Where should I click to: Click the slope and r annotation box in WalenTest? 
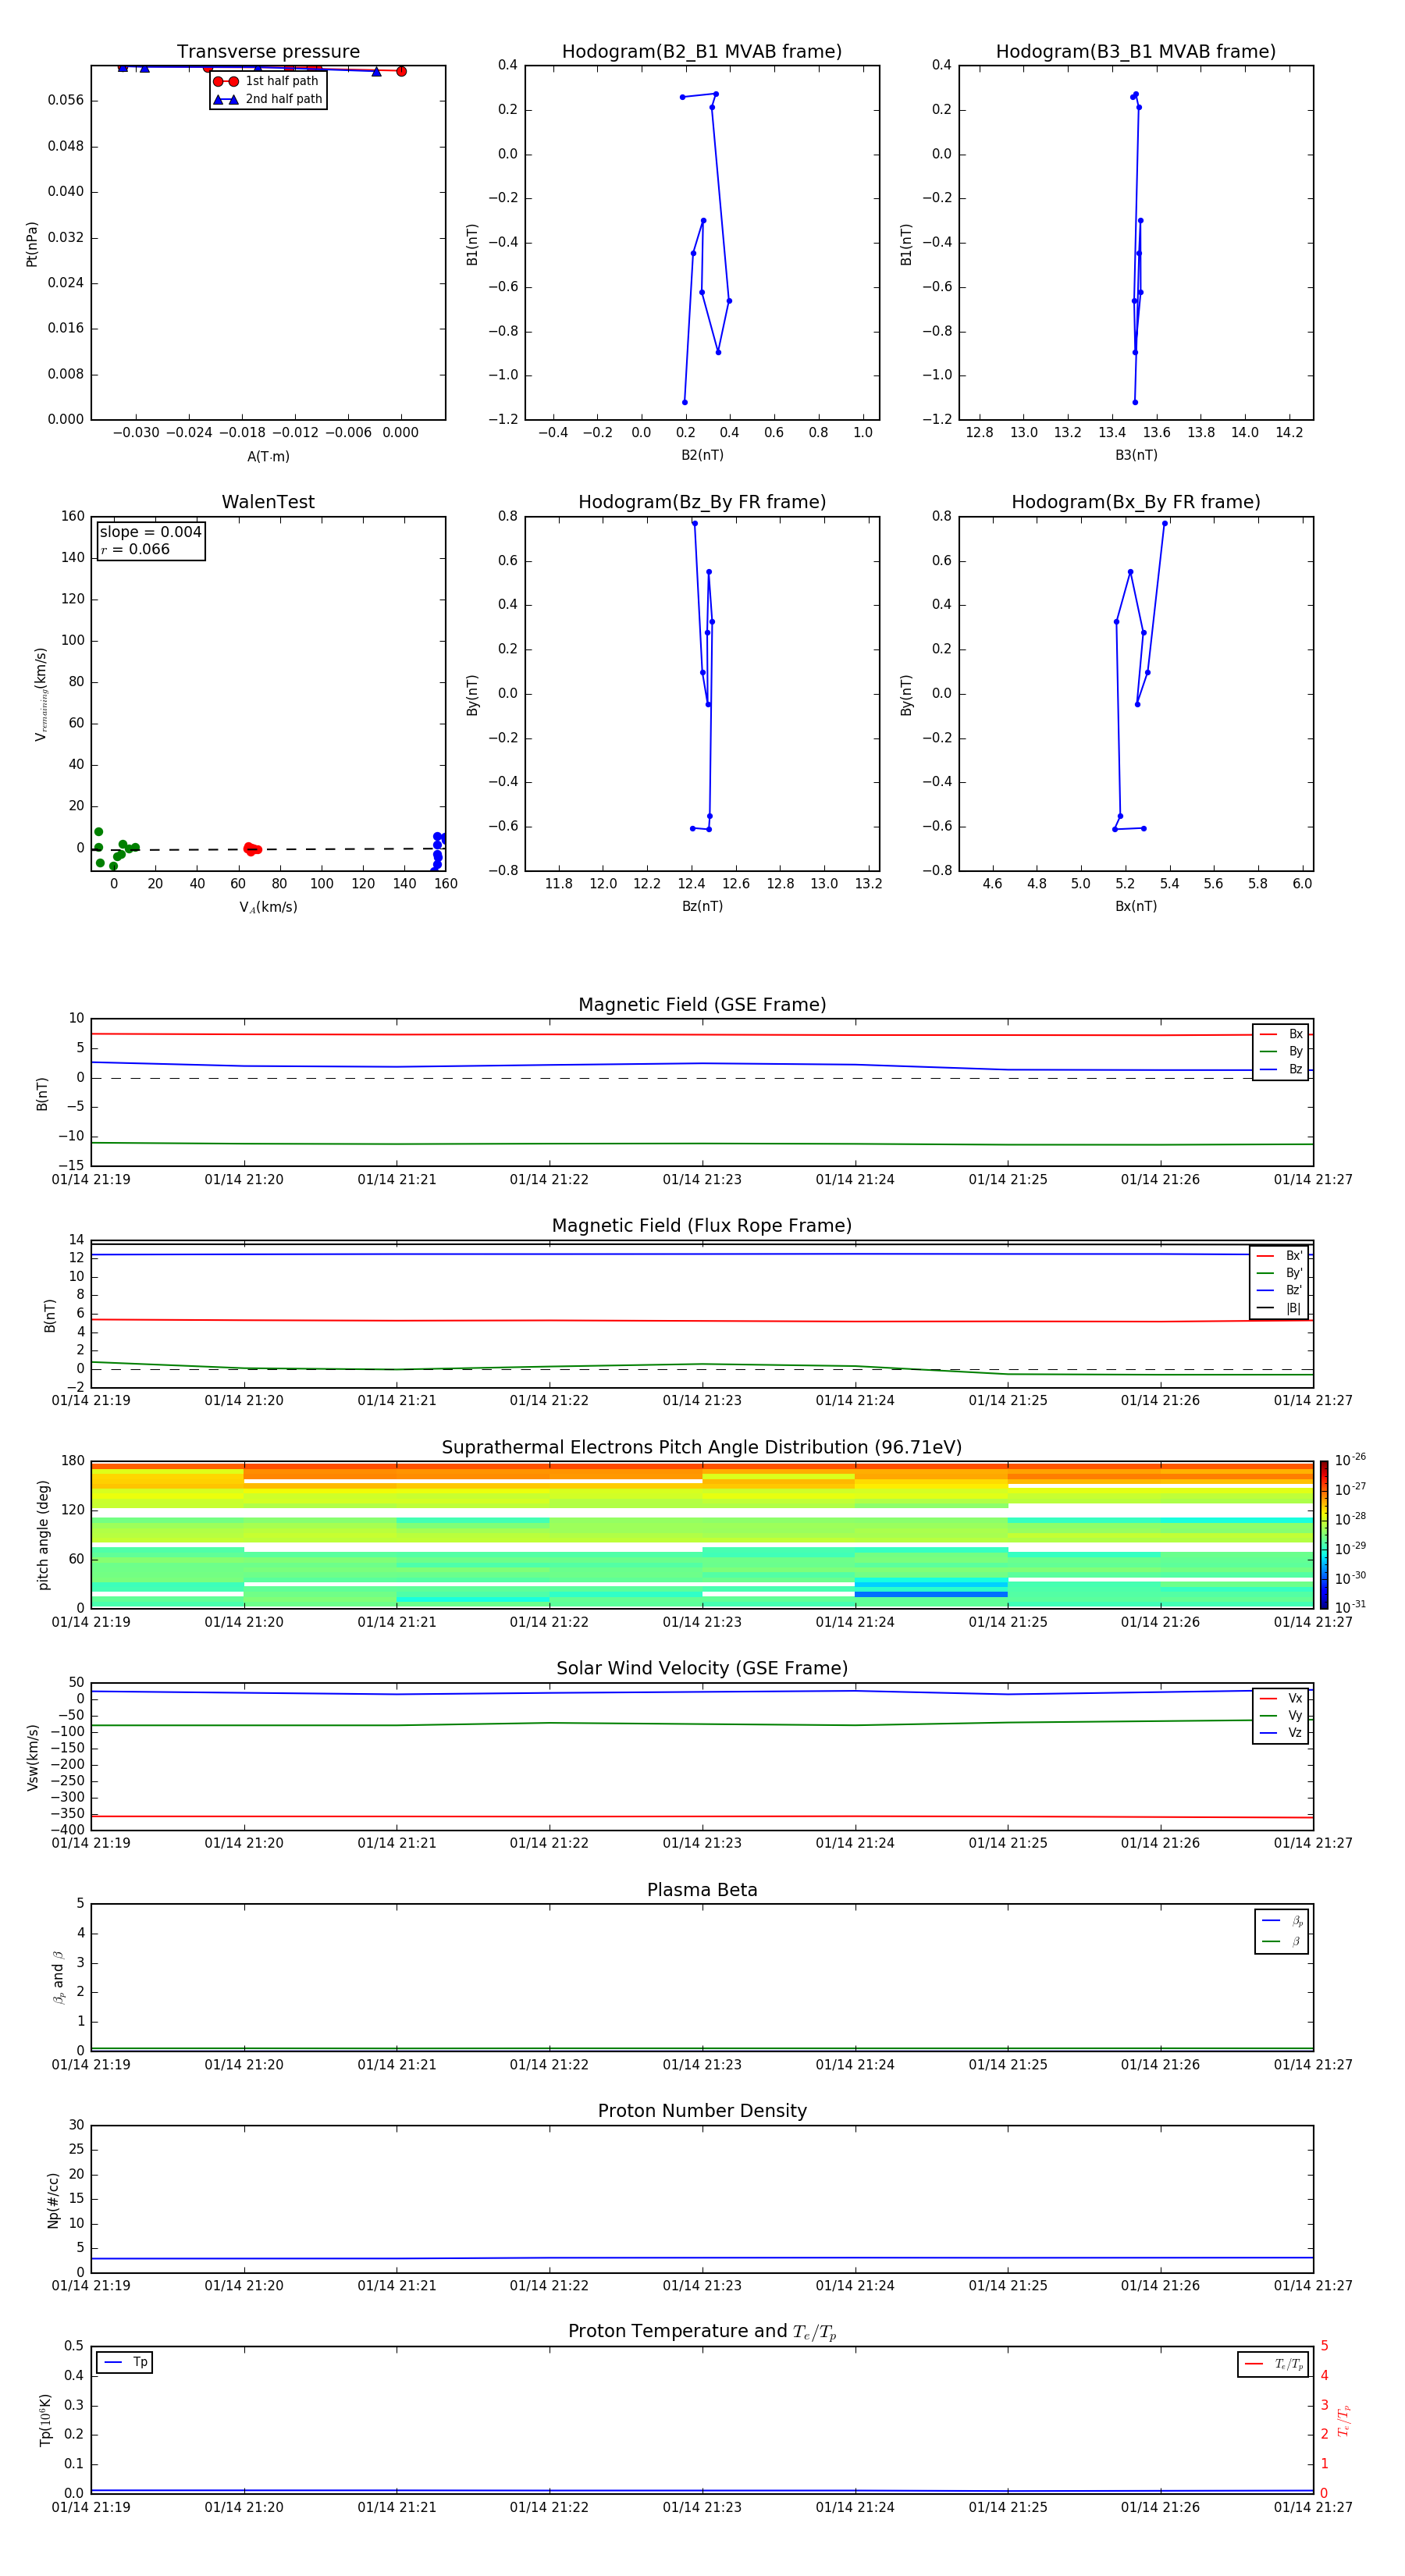[x=151, y=541]
